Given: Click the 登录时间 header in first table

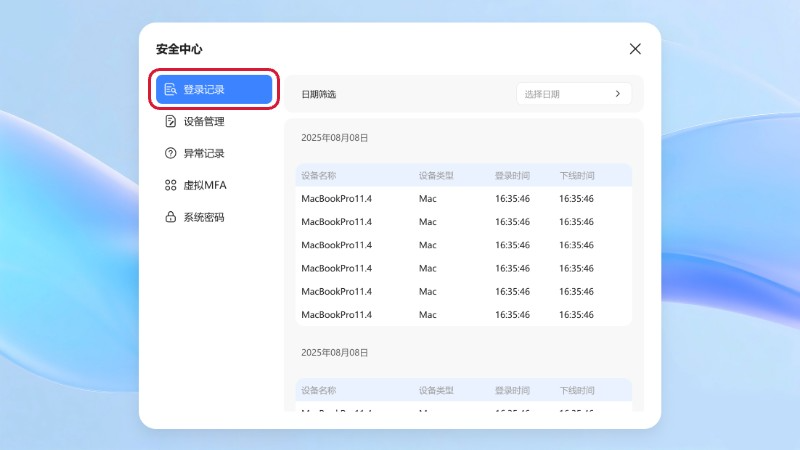Looking at the screenshot, I should 512,175.
